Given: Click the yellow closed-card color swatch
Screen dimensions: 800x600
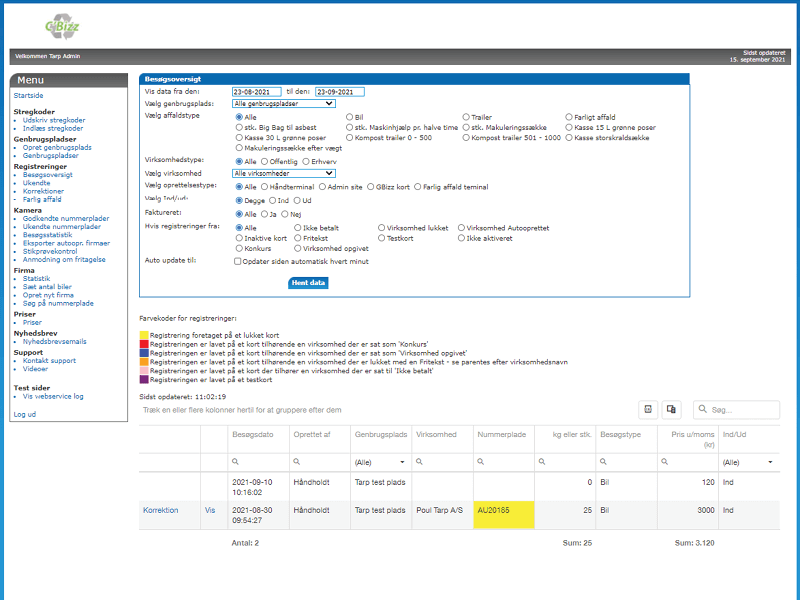Looking at the screenshot, I should click(143, 335).
